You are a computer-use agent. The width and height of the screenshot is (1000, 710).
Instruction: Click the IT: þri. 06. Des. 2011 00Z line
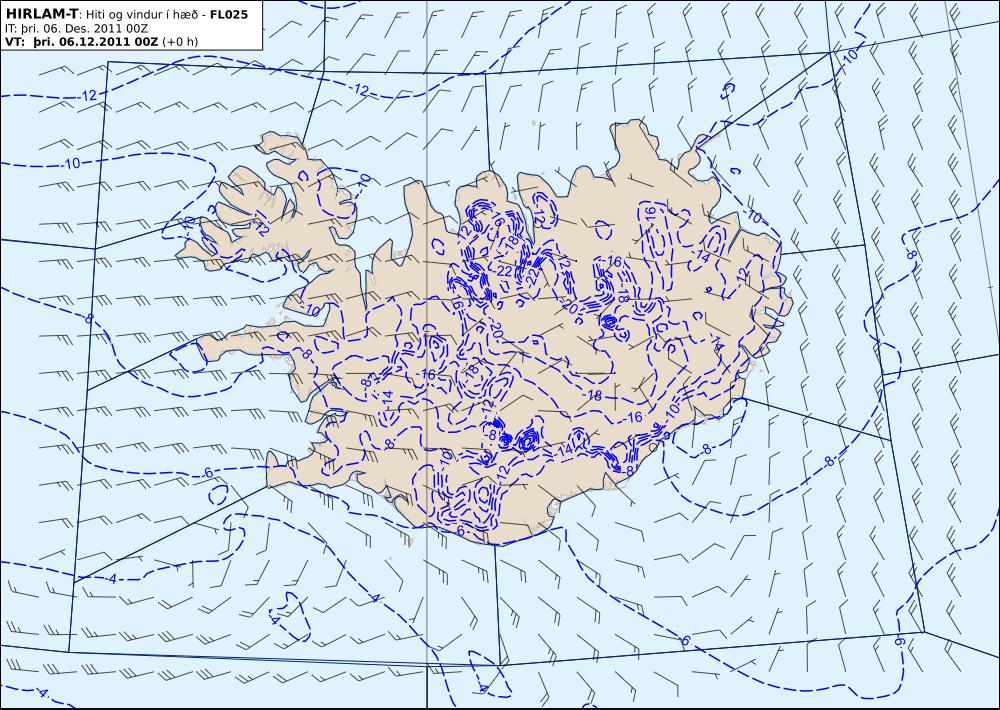[76, 28]
